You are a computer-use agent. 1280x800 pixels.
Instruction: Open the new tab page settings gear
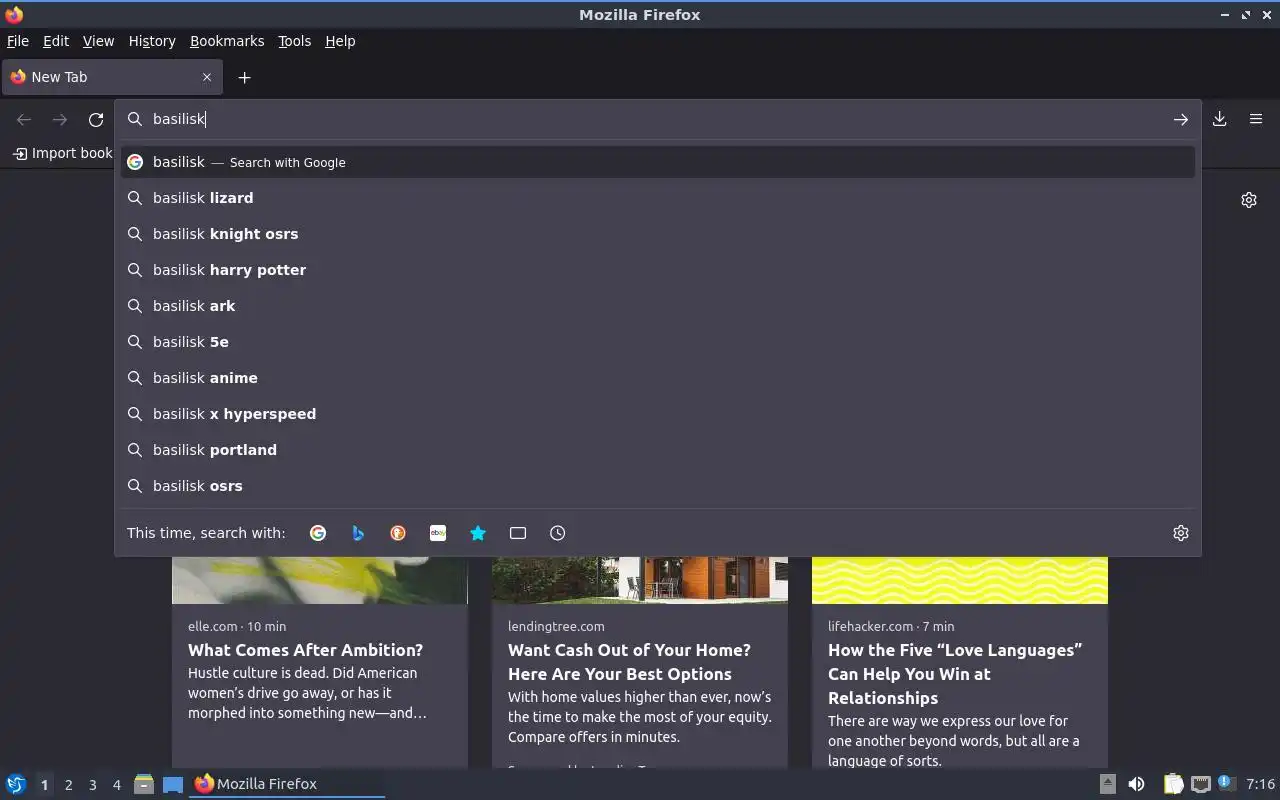coord(1249,200)
